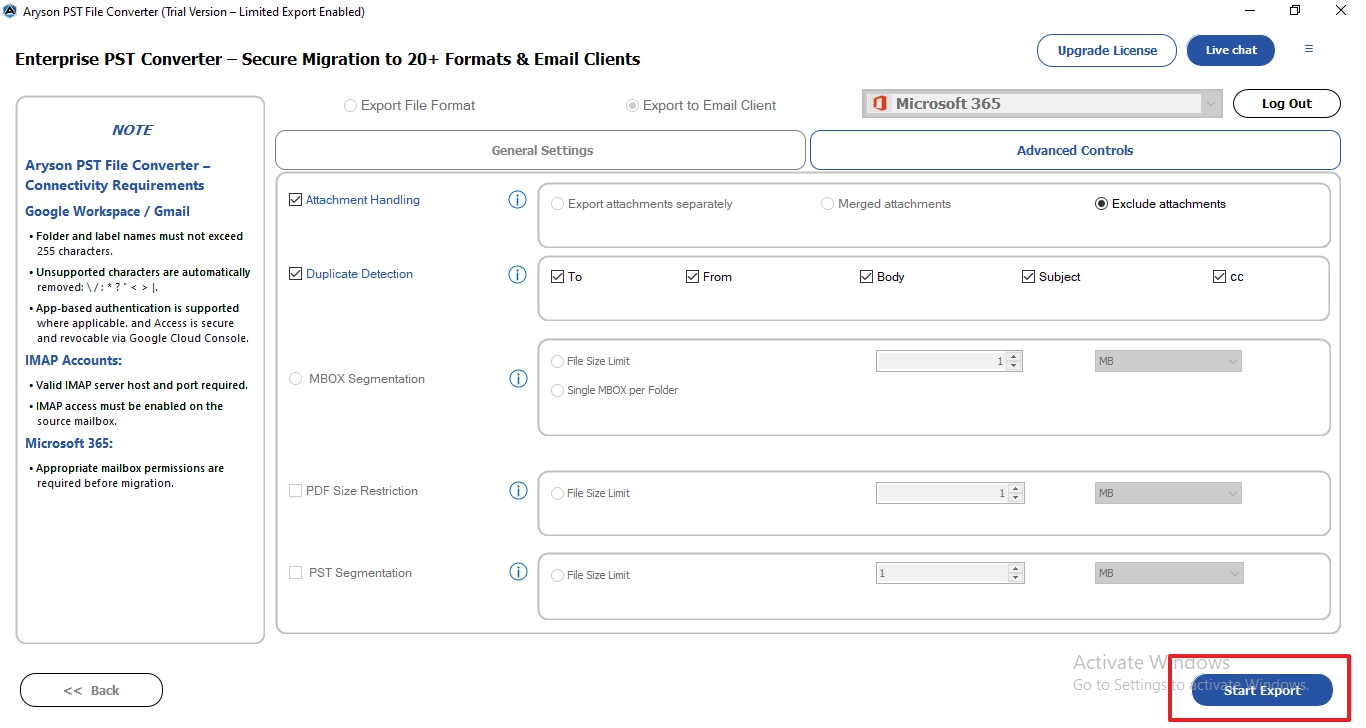Increase MBOX file size limit spinner
This screenshot has width=1366, height=728.
(x=1014, y=356)
